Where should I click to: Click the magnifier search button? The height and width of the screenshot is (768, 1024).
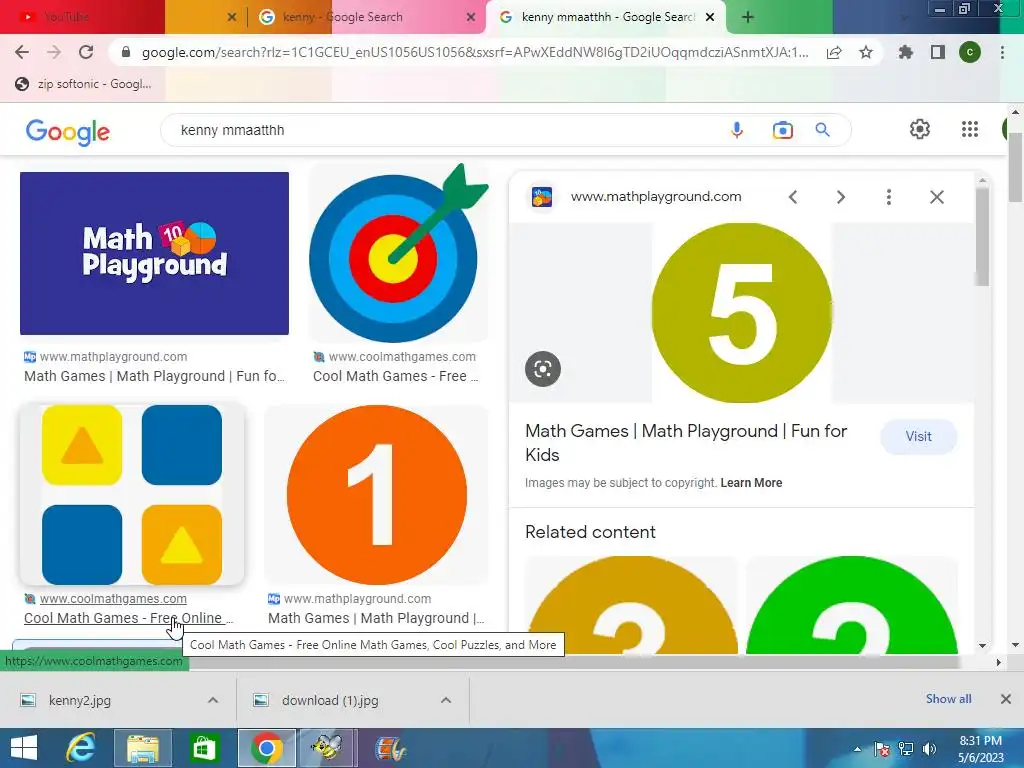click(x=823, y=130)
